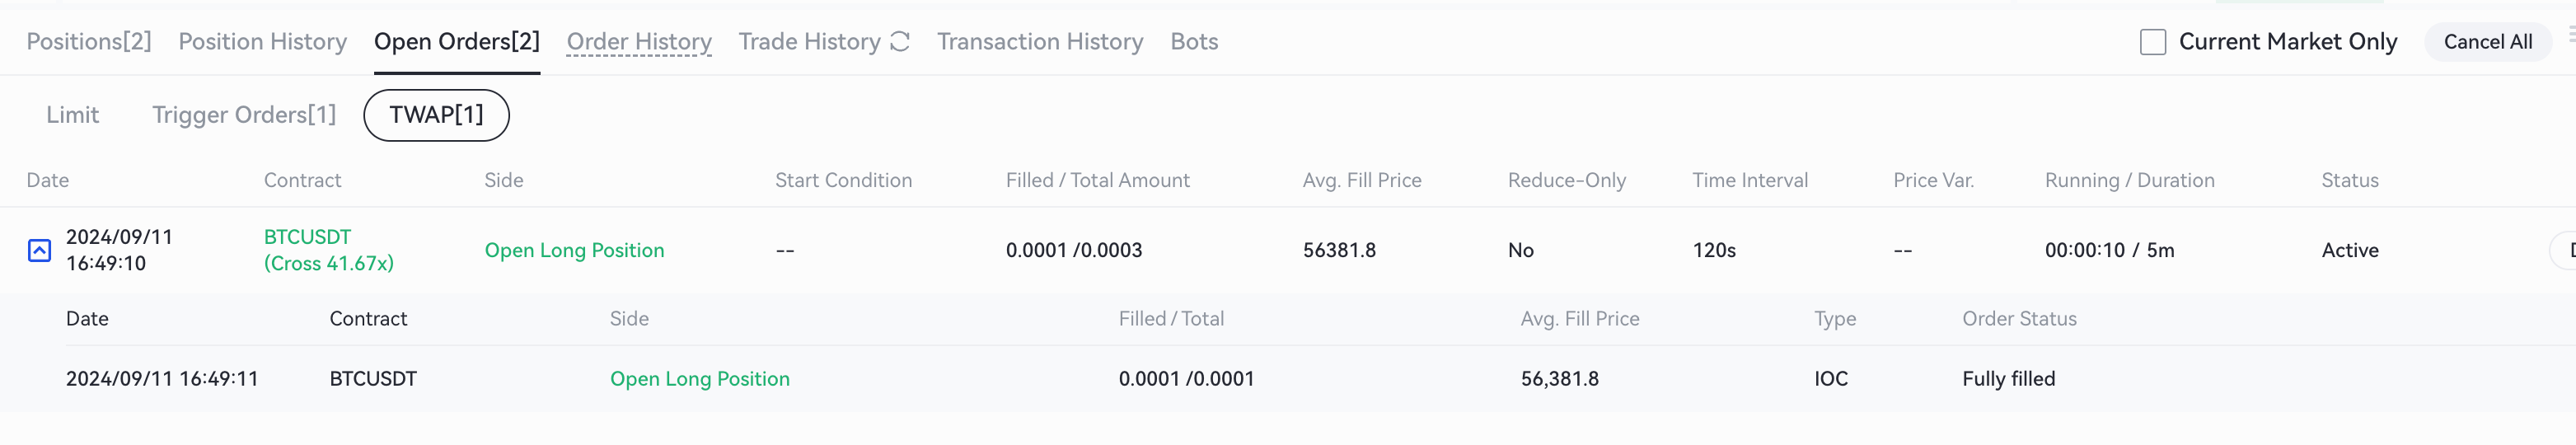This screenshot has width=2576, height=445.
Task: Open the green BTCUSDT contract link
Action: [307, 237]
